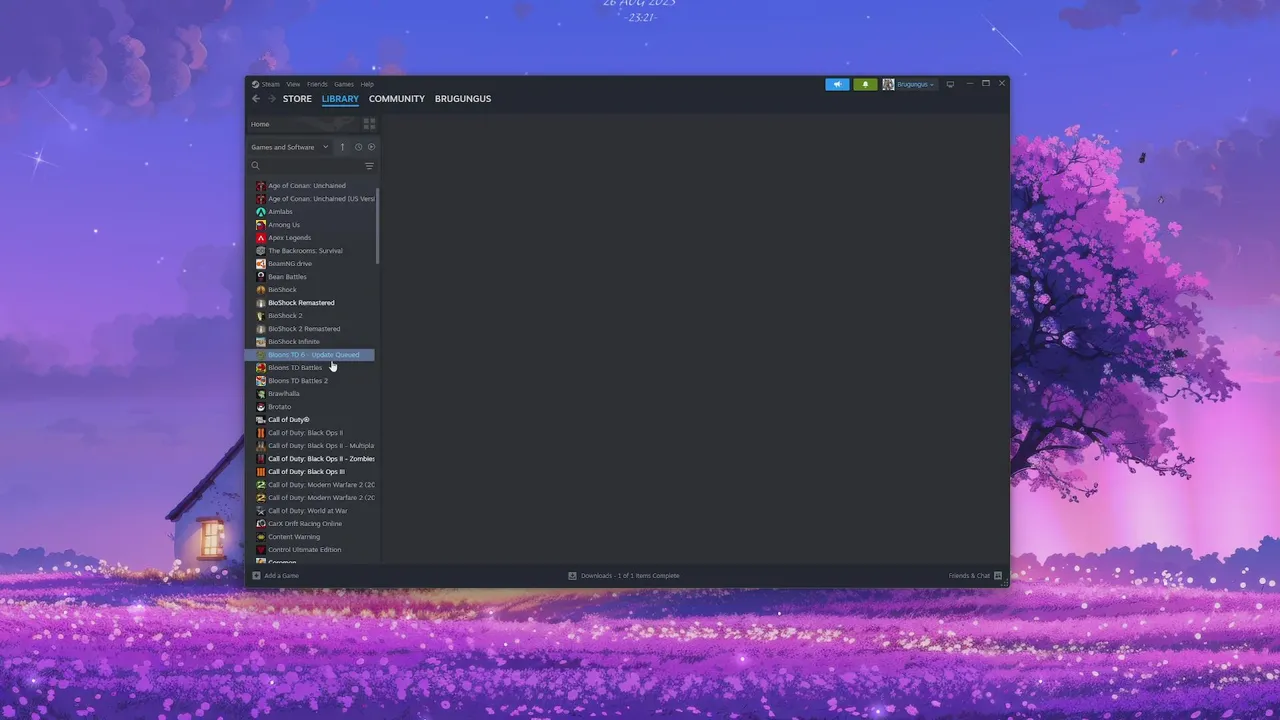
Task: Select Age of Conan: Unchained first entry
Action: (310, 186)
